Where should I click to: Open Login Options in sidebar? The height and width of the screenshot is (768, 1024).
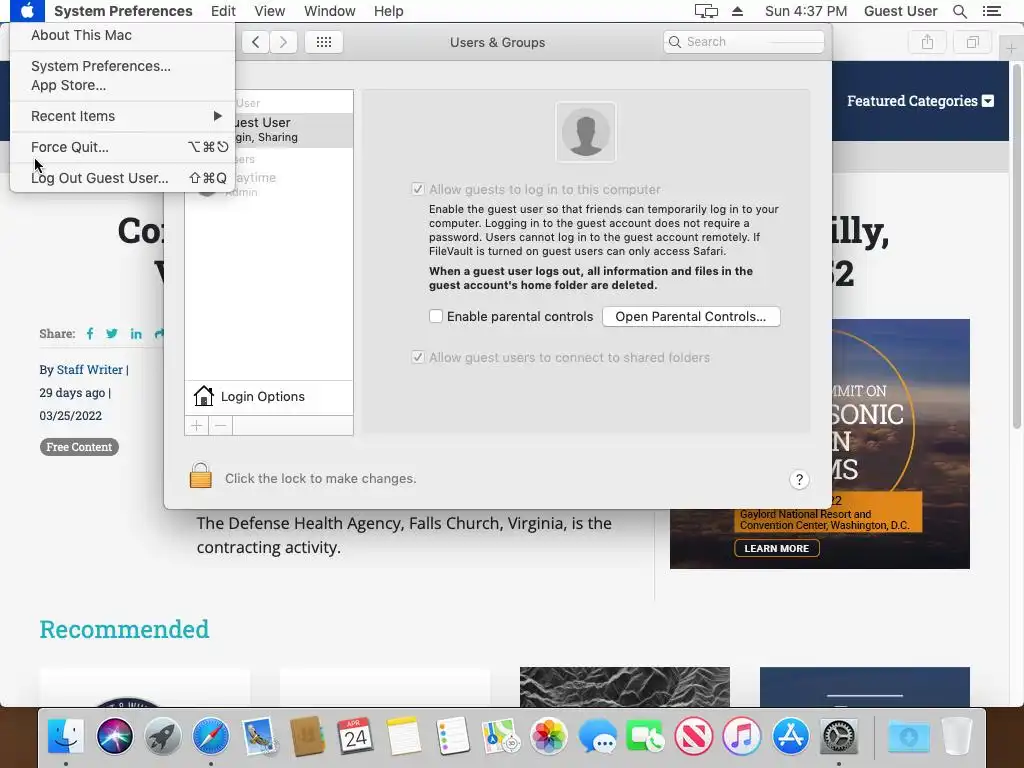pos(269,396)
